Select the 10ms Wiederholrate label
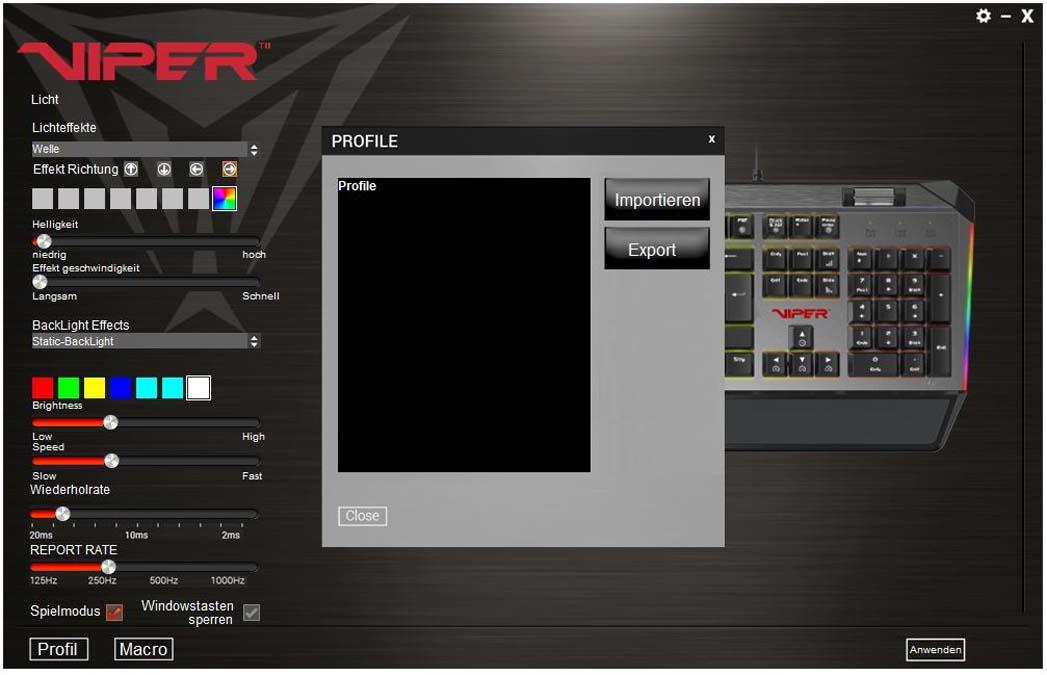1047x675 pixels. (136, 535)
